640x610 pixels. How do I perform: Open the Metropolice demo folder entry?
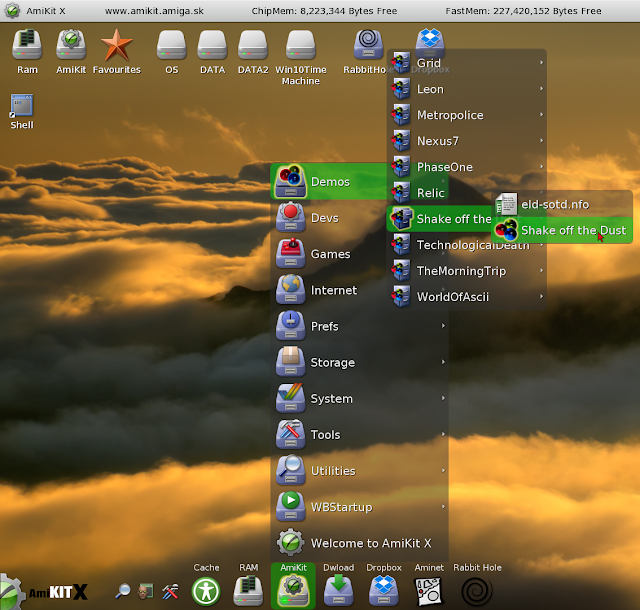click(x=467, y=115)
